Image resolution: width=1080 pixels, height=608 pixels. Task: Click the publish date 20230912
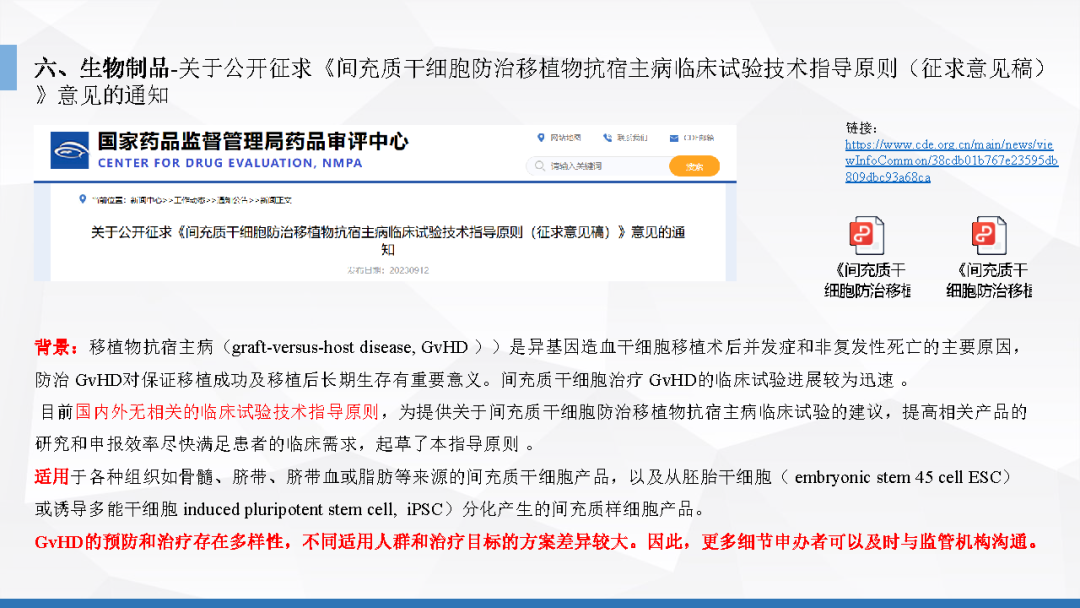(x=388, y=271)
